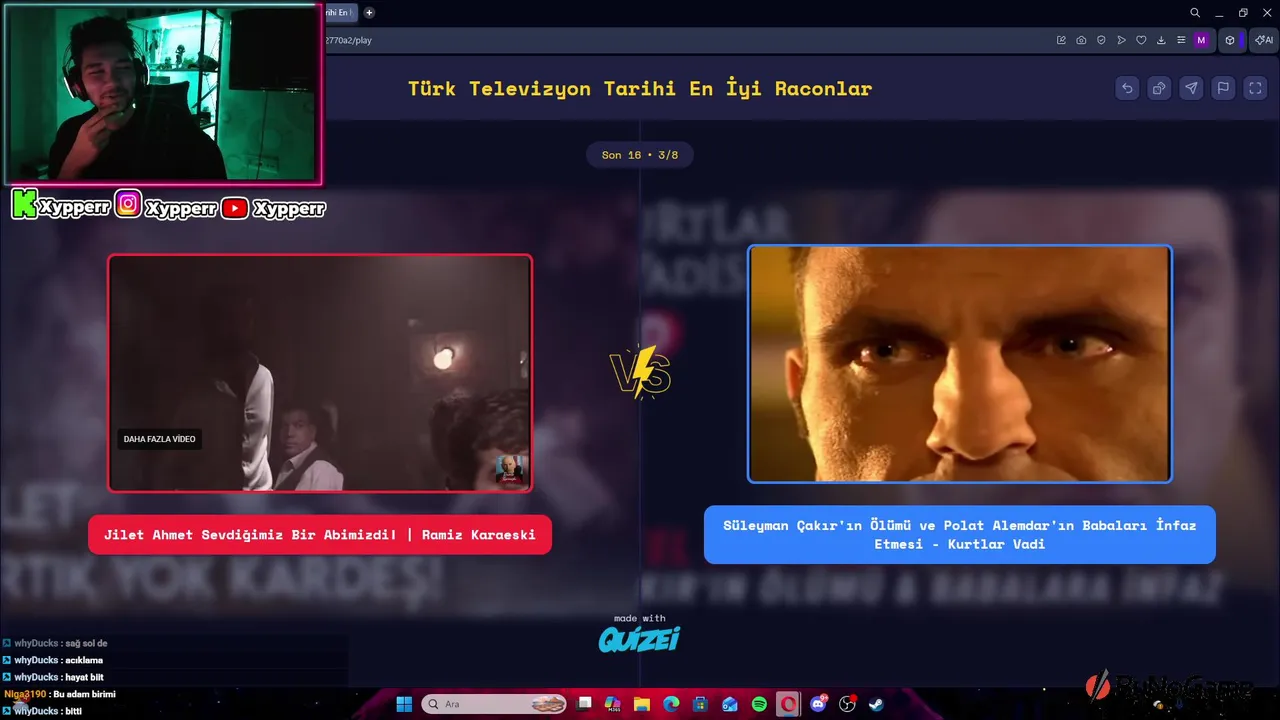Screen dimensions: 1280x720
Task: Click the undo/back arrow button in quiz header
Action: pos(1127,88)
